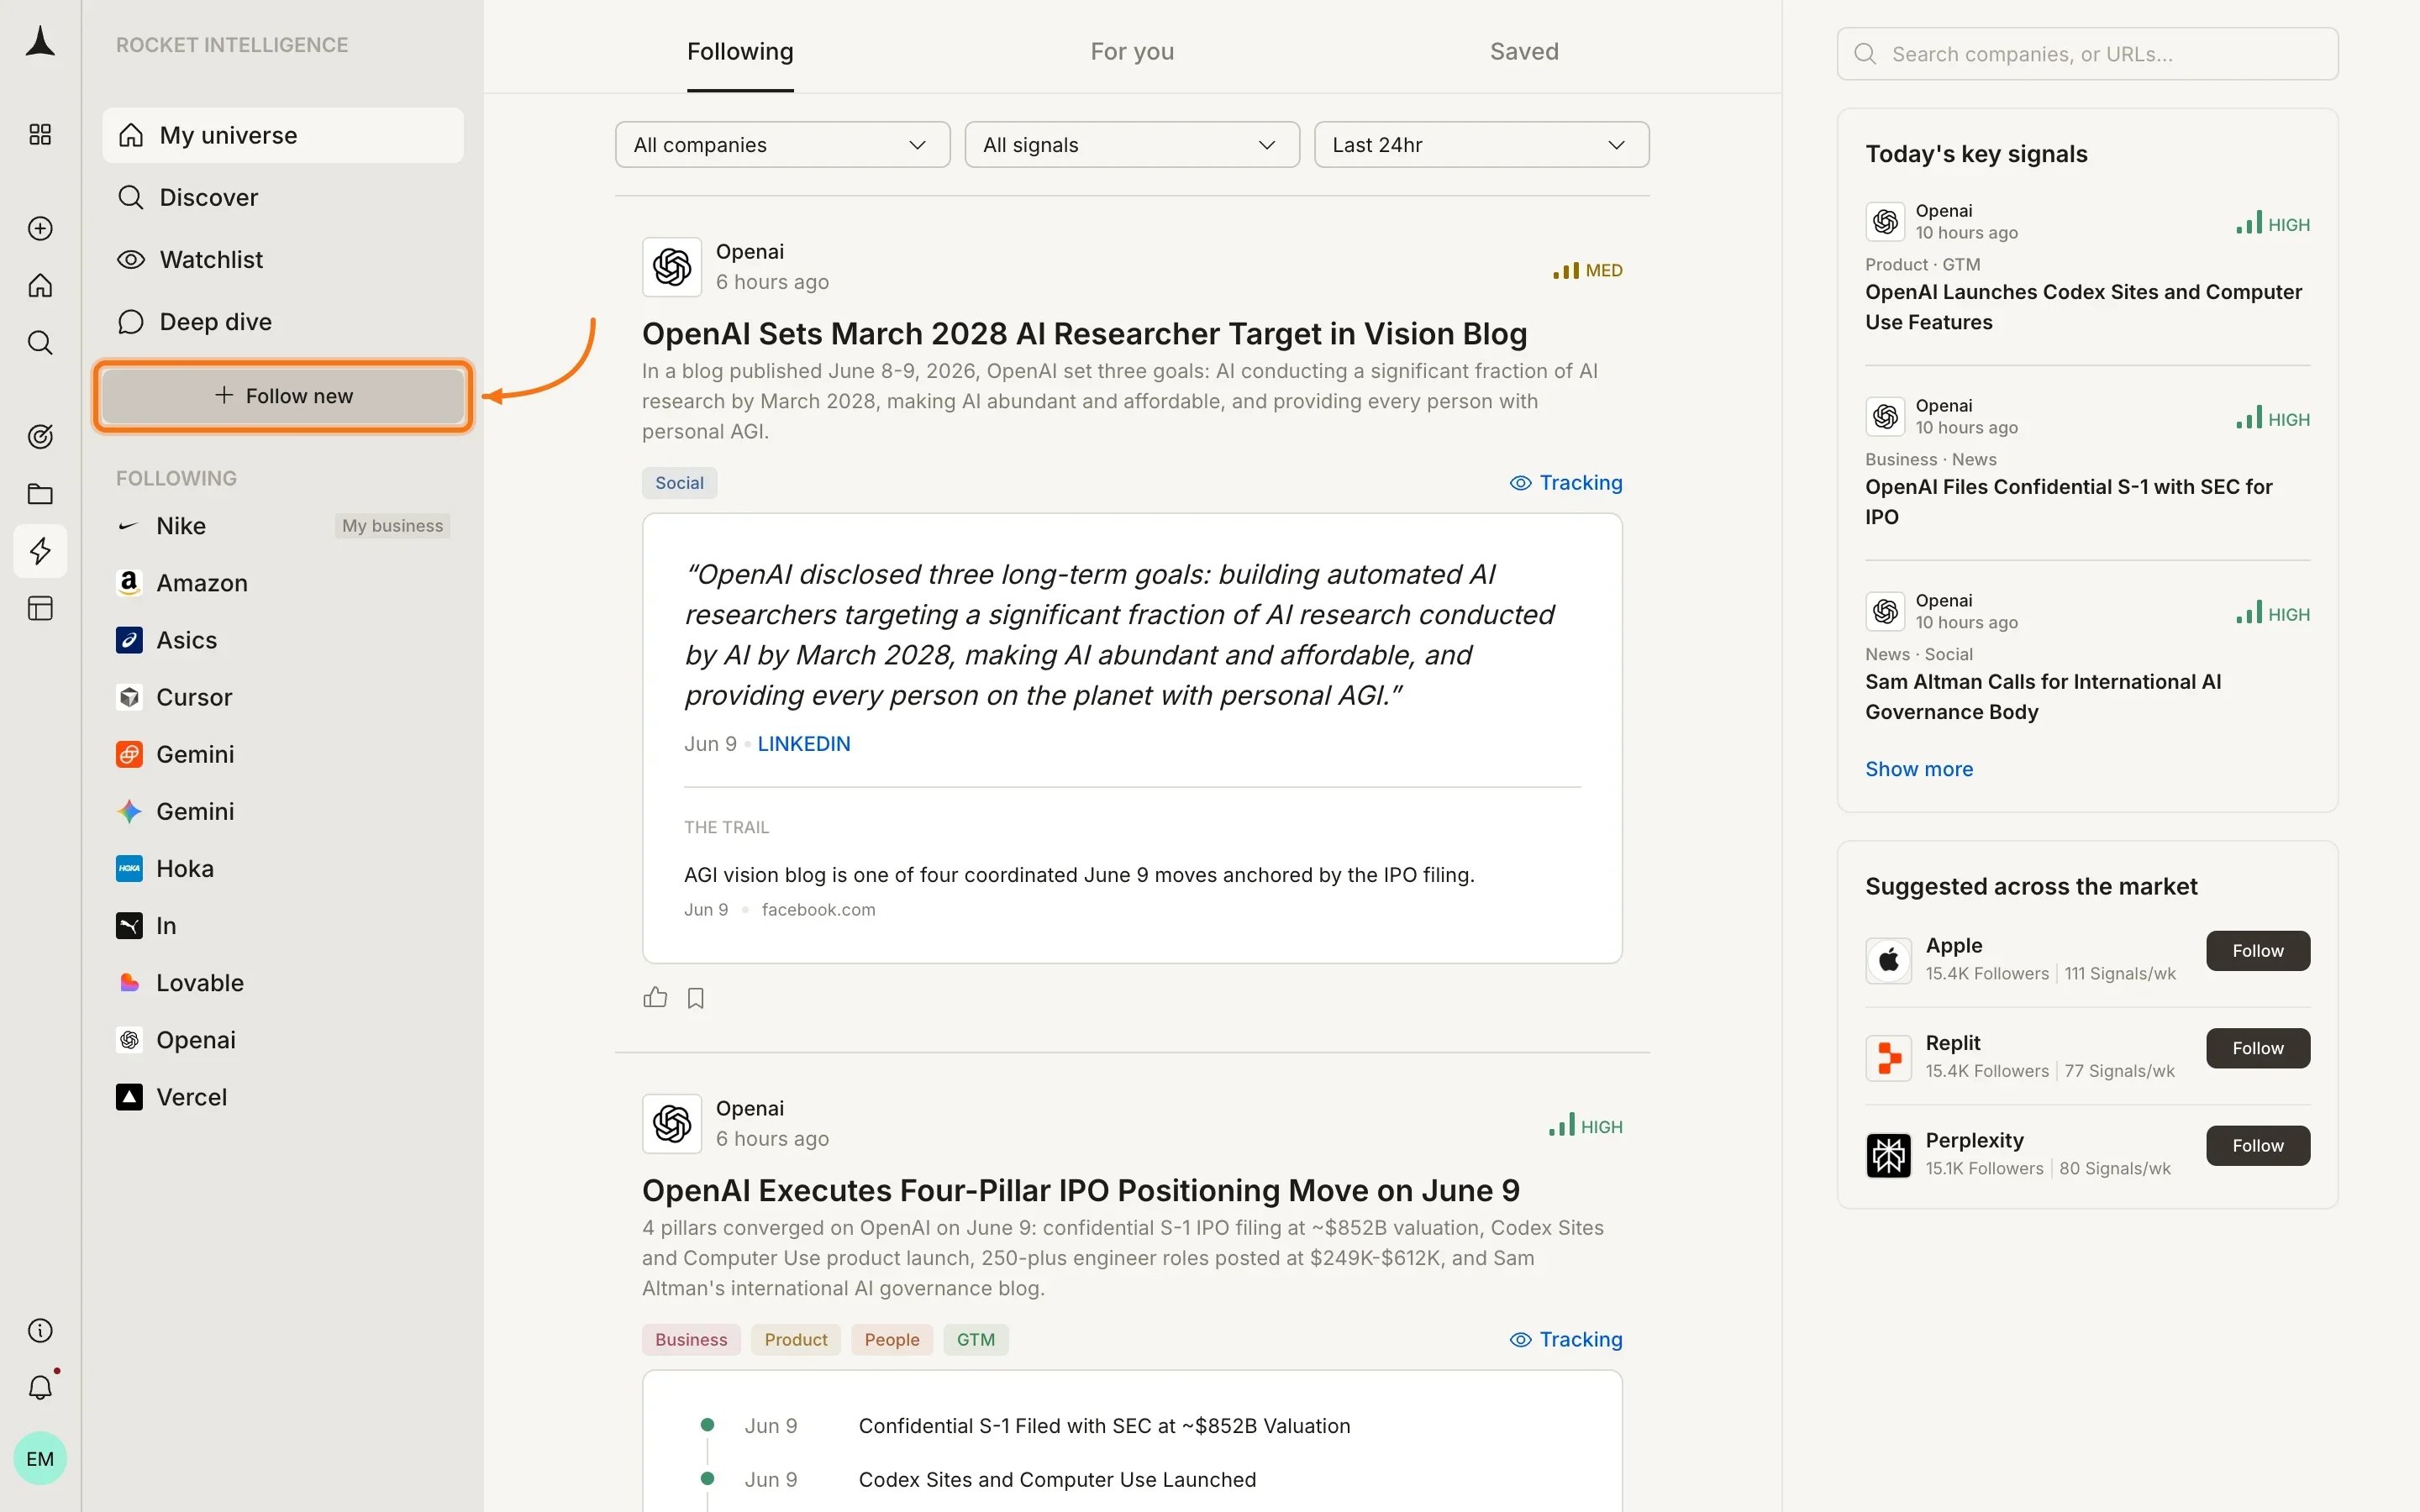This screenshot has width=2420, height=1512.
Task: Open Discover in the sidebar
Action: 283,197
